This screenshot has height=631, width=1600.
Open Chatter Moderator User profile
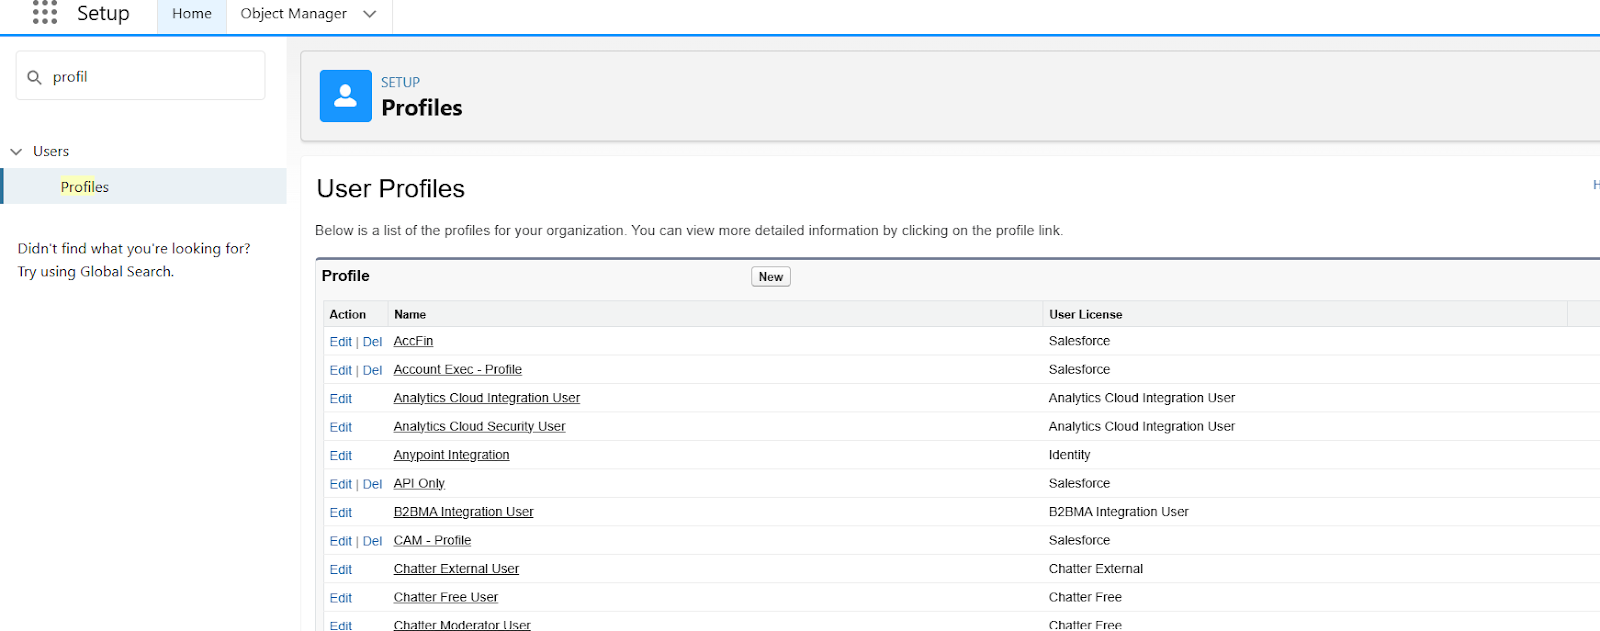pos(462,625)
